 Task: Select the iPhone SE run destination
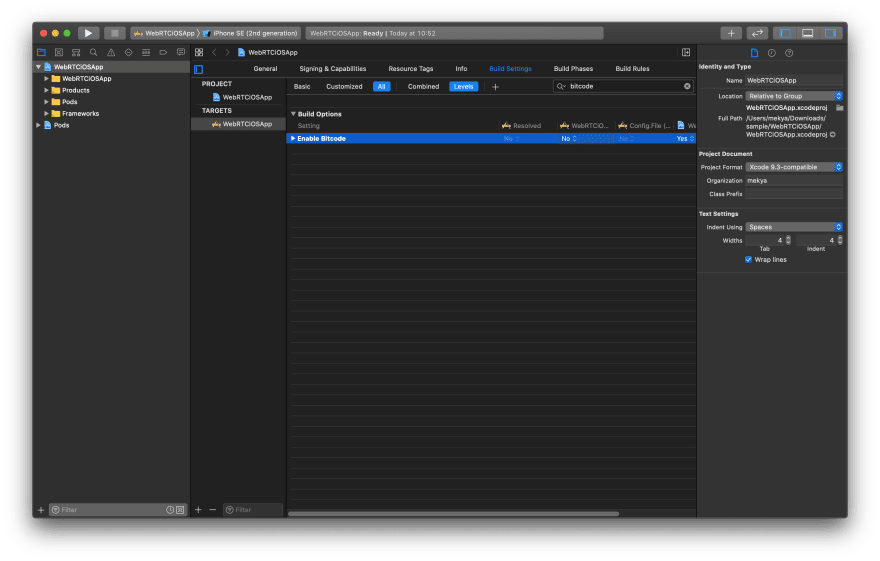click(250, 33)
